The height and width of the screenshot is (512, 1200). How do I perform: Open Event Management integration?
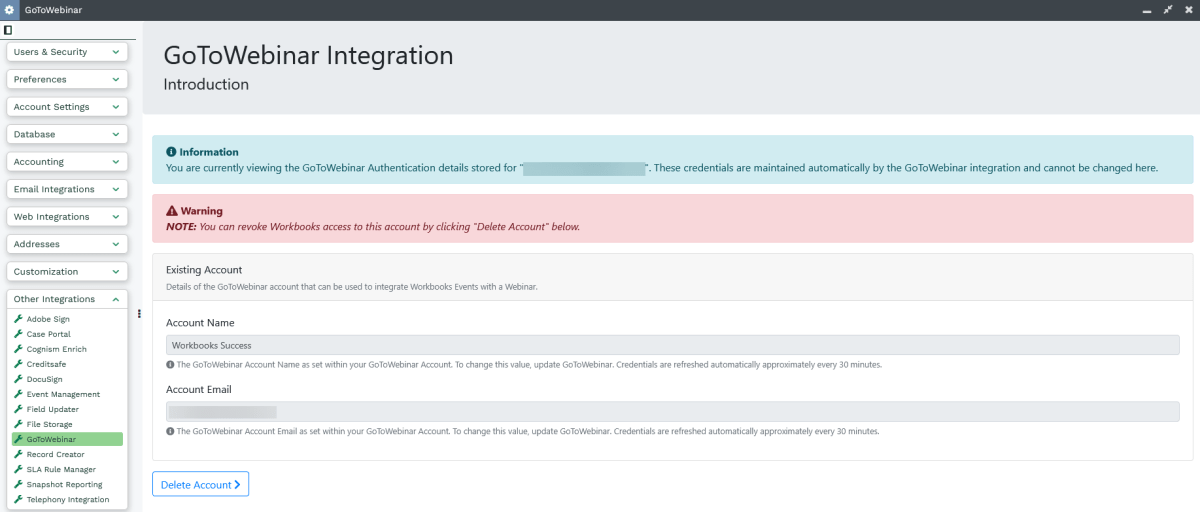(63, 394)
